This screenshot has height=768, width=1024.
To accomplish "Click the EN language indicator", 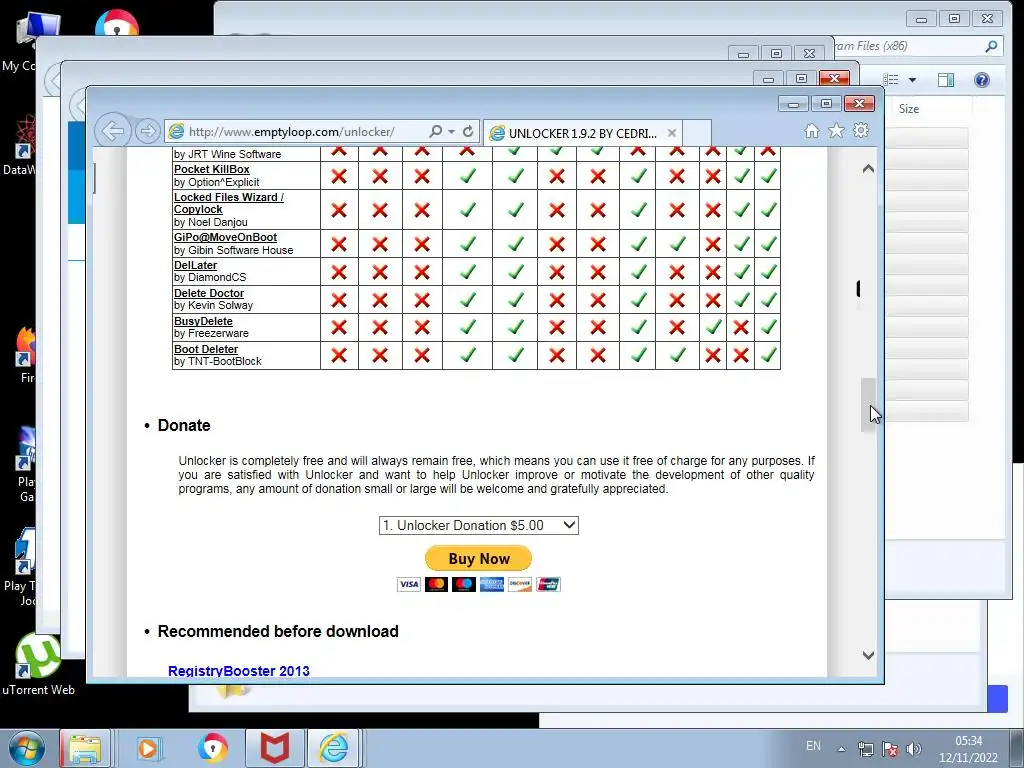I will click(x=813, y=746).
